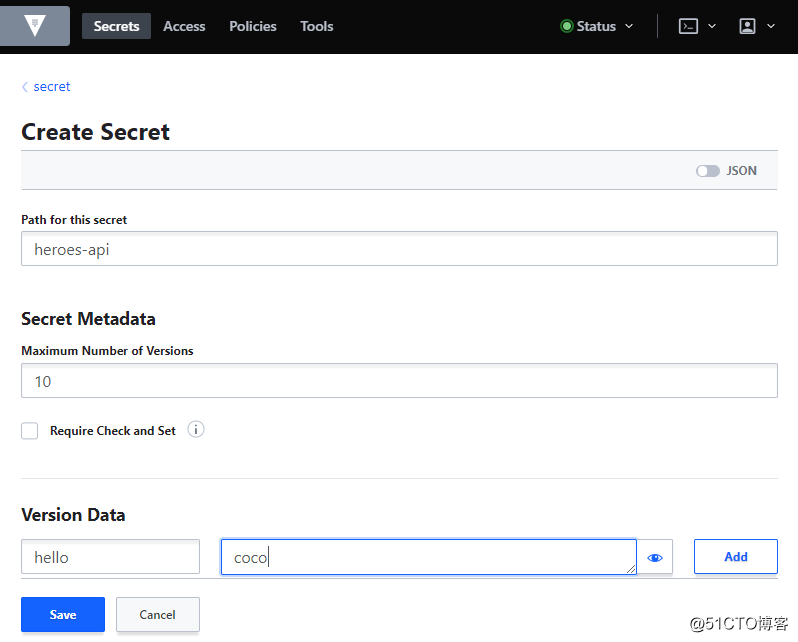Click the Vault logo icon
Image resolution: width=798 pixels, height=642 pixels.
pos(35,25)
